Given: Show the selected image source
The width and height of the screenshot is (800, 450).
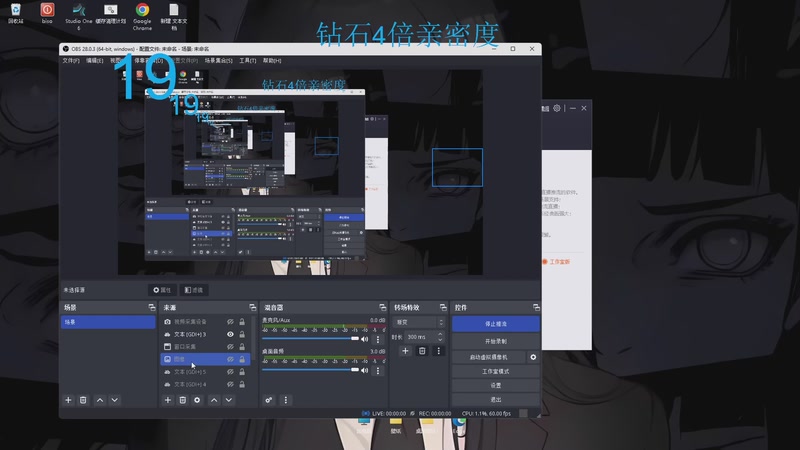Looking at the screenshot, I should pos(230,359).
